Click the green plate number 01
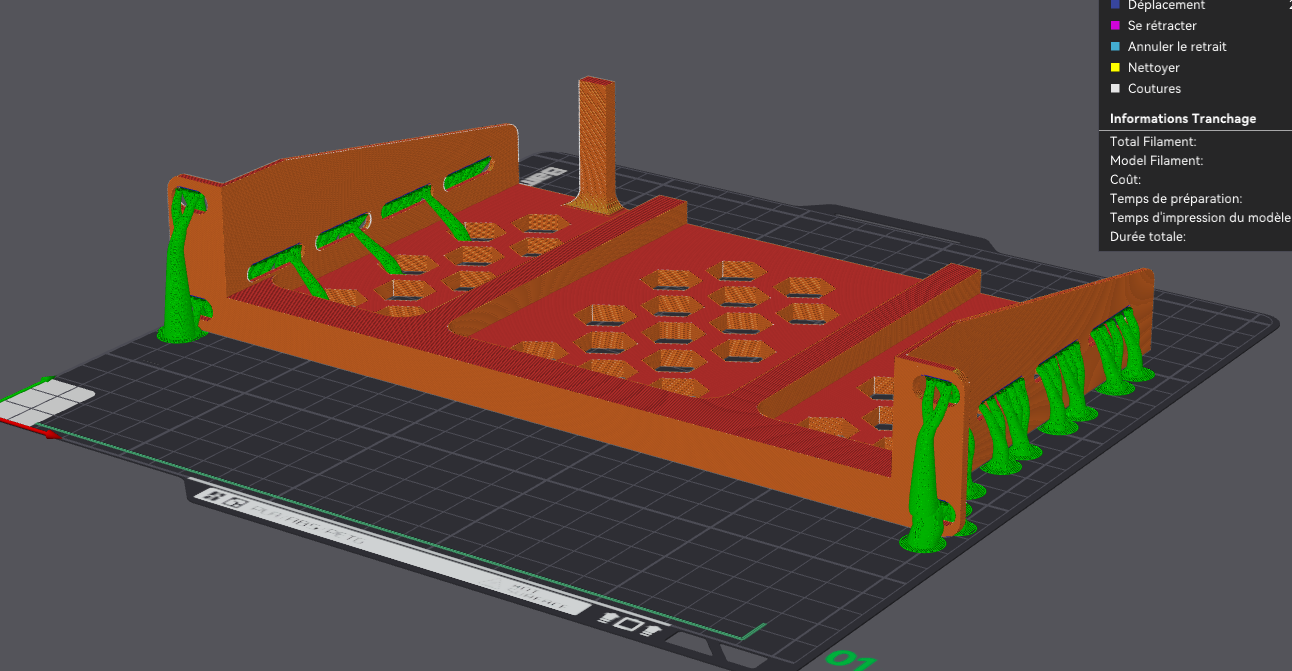This screenshot has height=671, width=1292. pos(849,660)
